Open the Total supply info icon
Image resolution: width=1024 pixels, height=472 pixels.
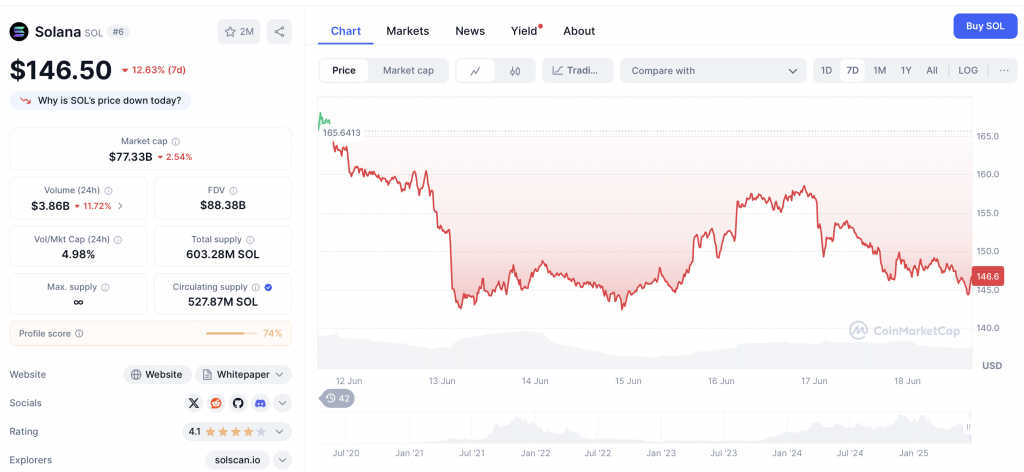point(250,240)
